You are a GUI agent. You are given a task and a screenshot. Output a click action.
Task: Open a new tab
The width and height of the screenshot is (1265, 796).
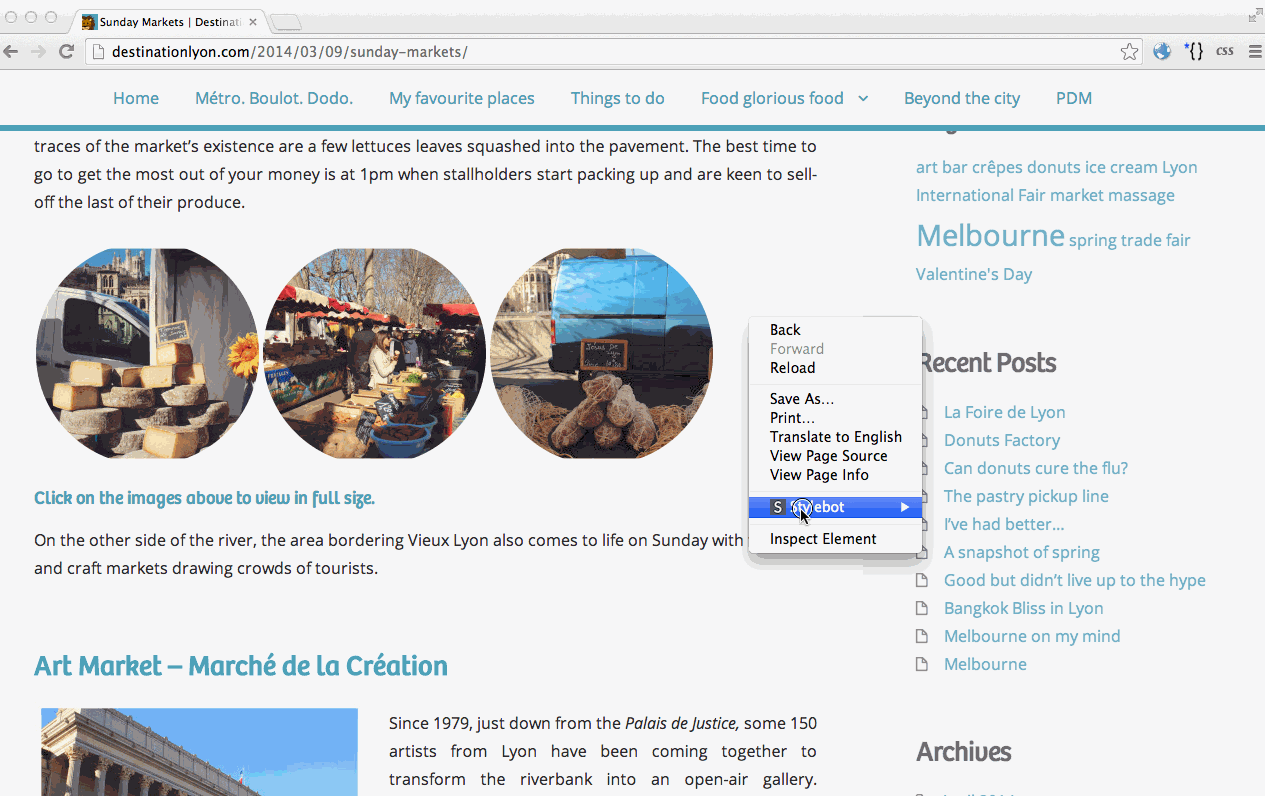[285, 22]
